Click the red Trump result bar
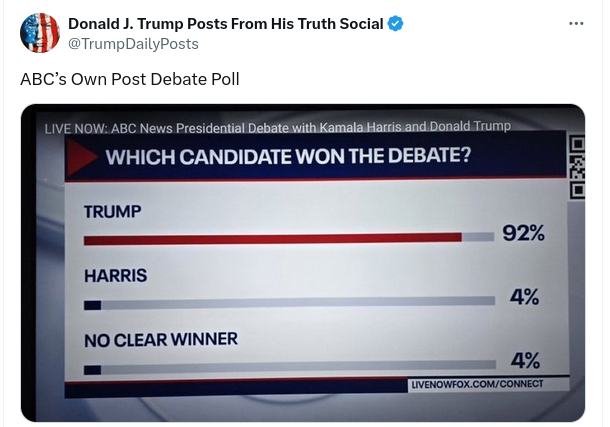 pyautogui.click(x=272, y=239)
